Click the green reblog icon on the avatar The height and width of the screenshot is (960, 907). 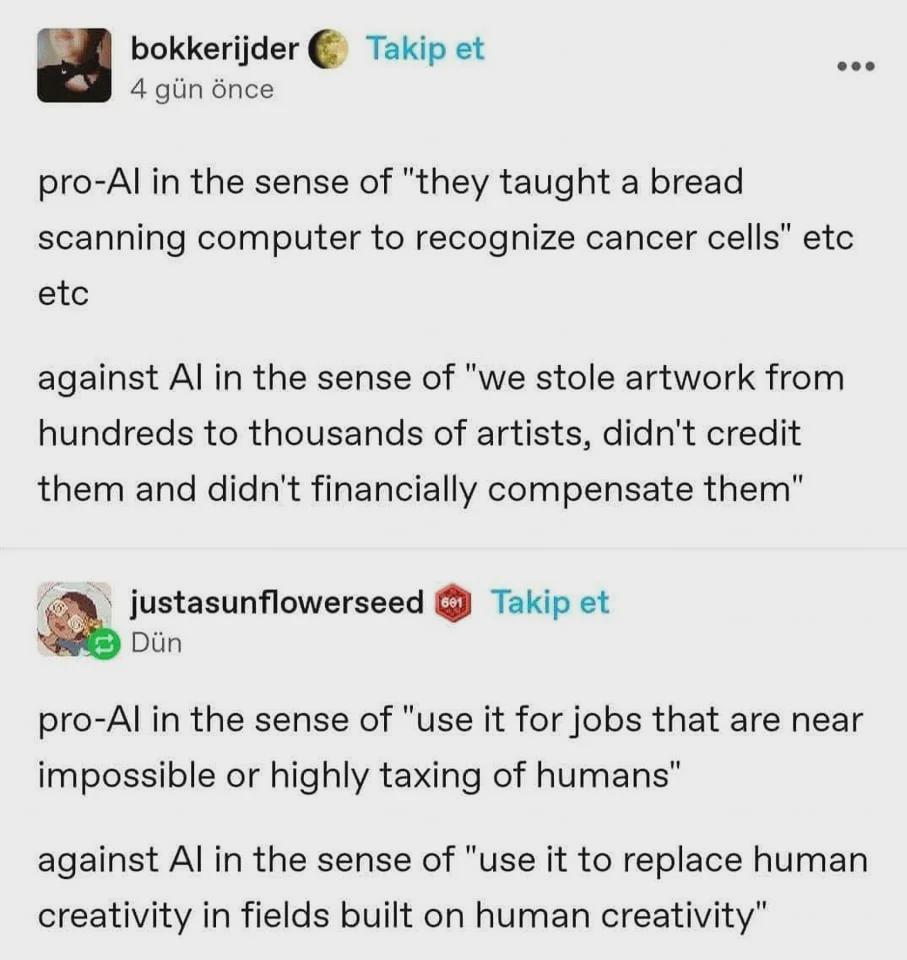[103, 643]
